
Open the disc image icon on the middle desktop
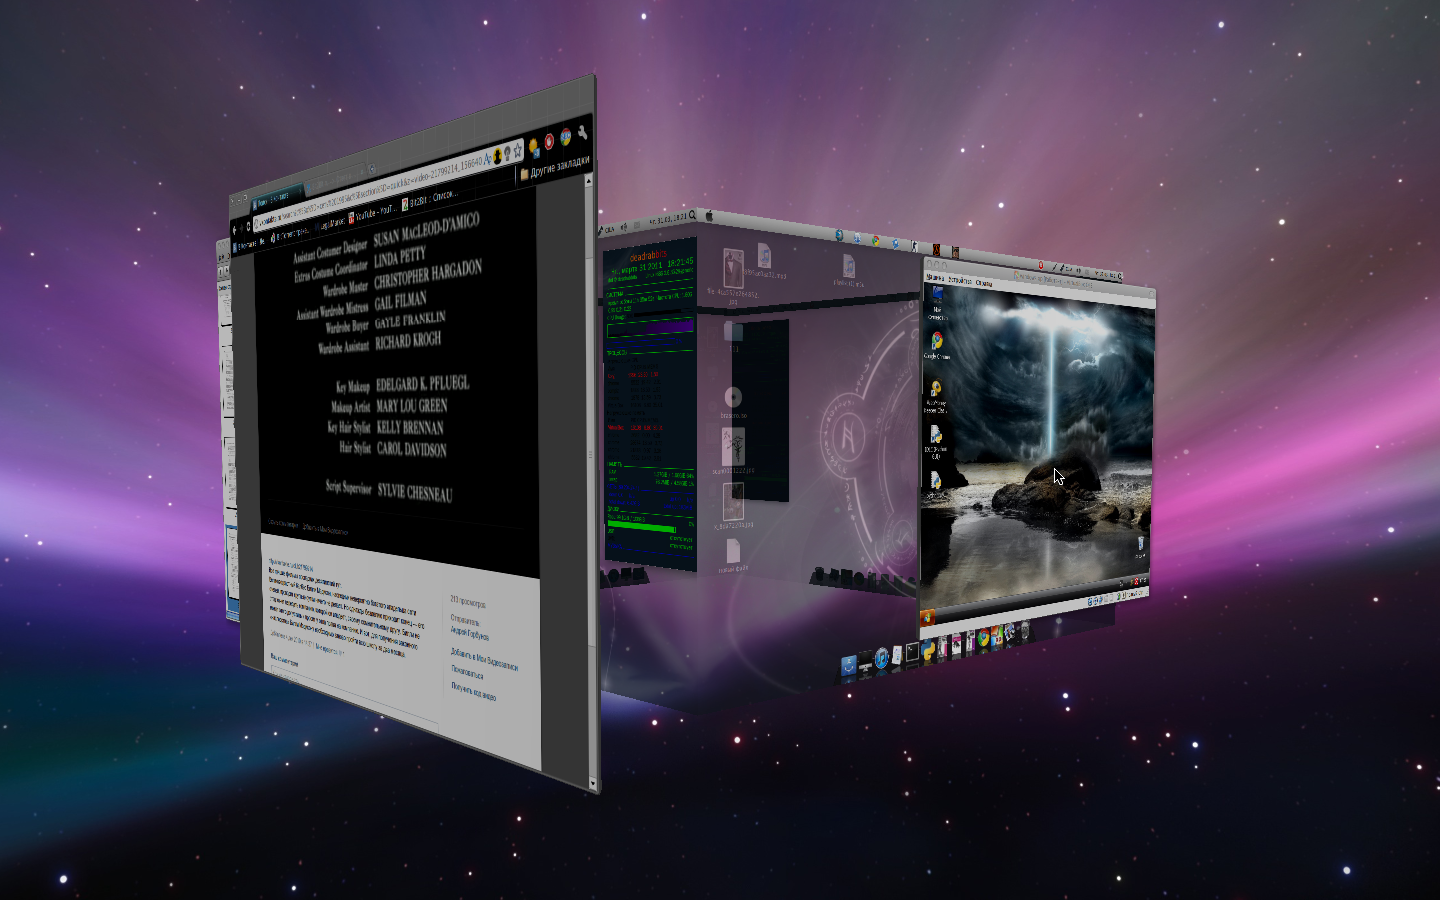click(x=733, y=398)
